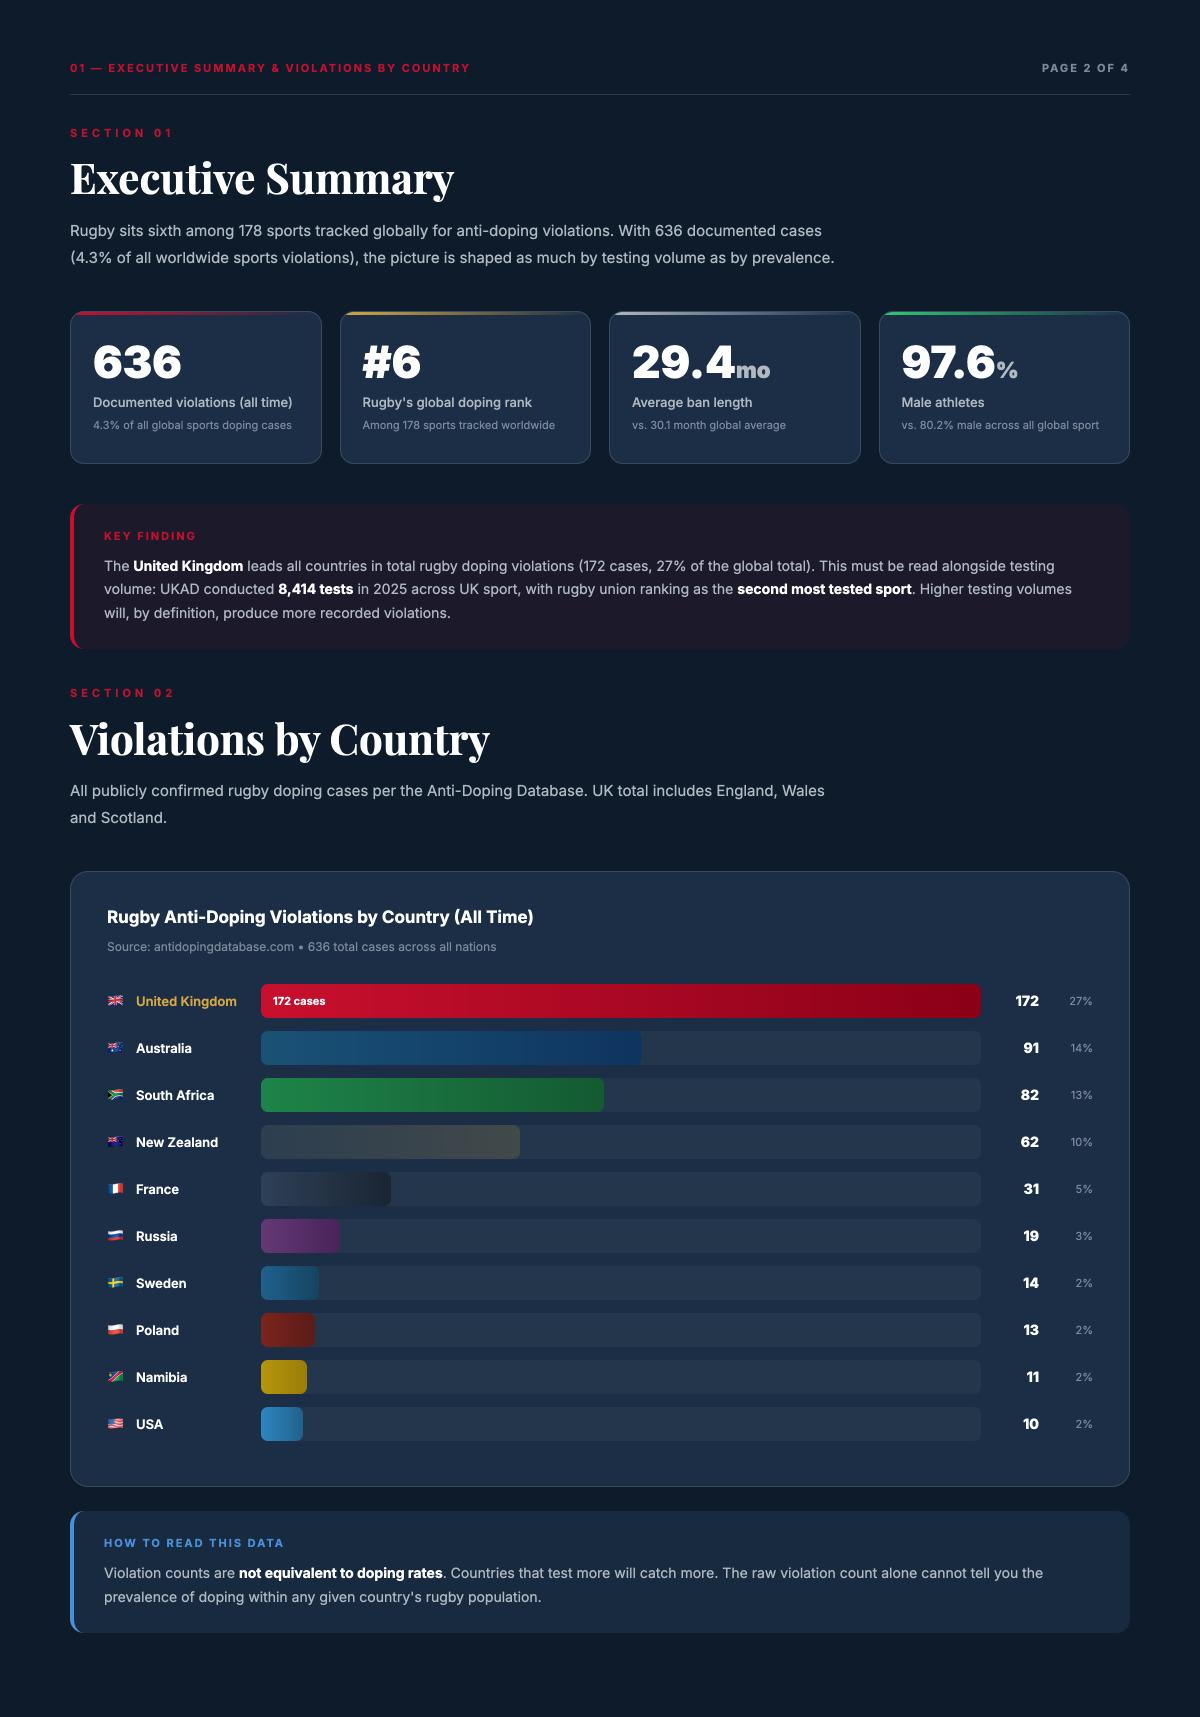Image resolution: width=1200 pixels, height=1717 pixels.
Task: Select the purple Russia bar
Action: (x=300, y=1236)
